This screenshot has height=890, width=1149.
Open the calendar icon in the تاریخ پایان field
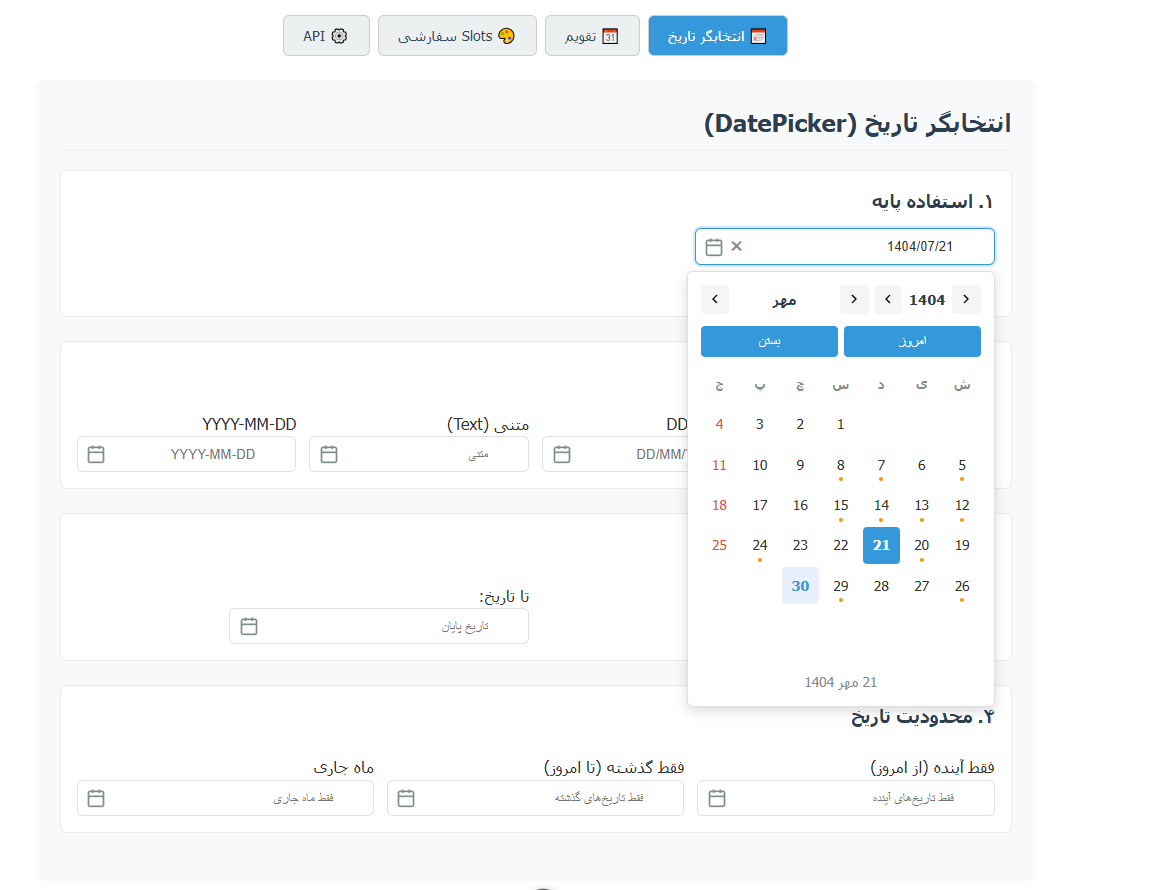[249, 626]
